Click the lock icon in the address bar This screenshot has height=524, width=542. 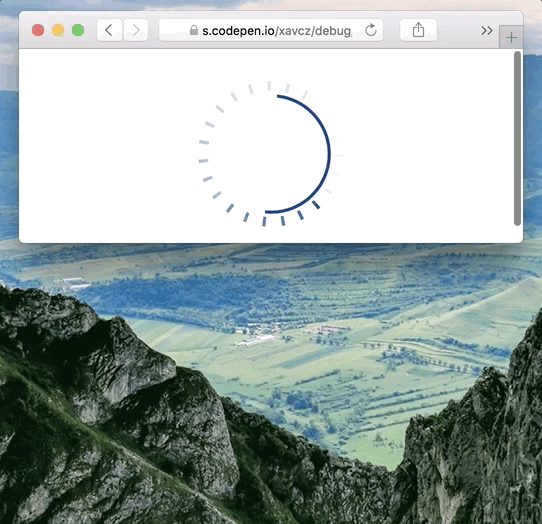[x=194, y=30]
